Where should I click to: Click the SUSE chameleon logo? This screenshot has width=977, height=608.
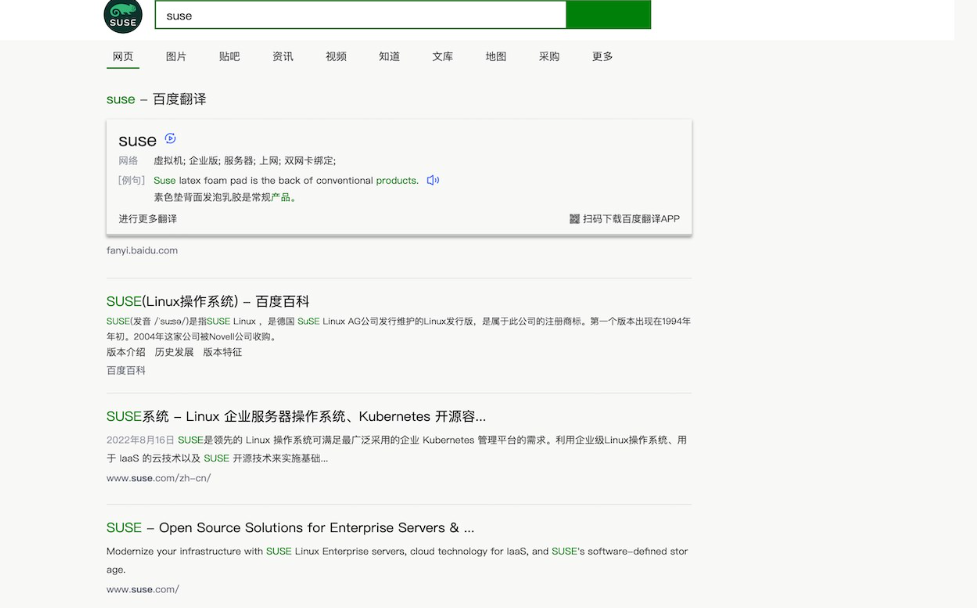pyautogui.click(x=123, y=16)
